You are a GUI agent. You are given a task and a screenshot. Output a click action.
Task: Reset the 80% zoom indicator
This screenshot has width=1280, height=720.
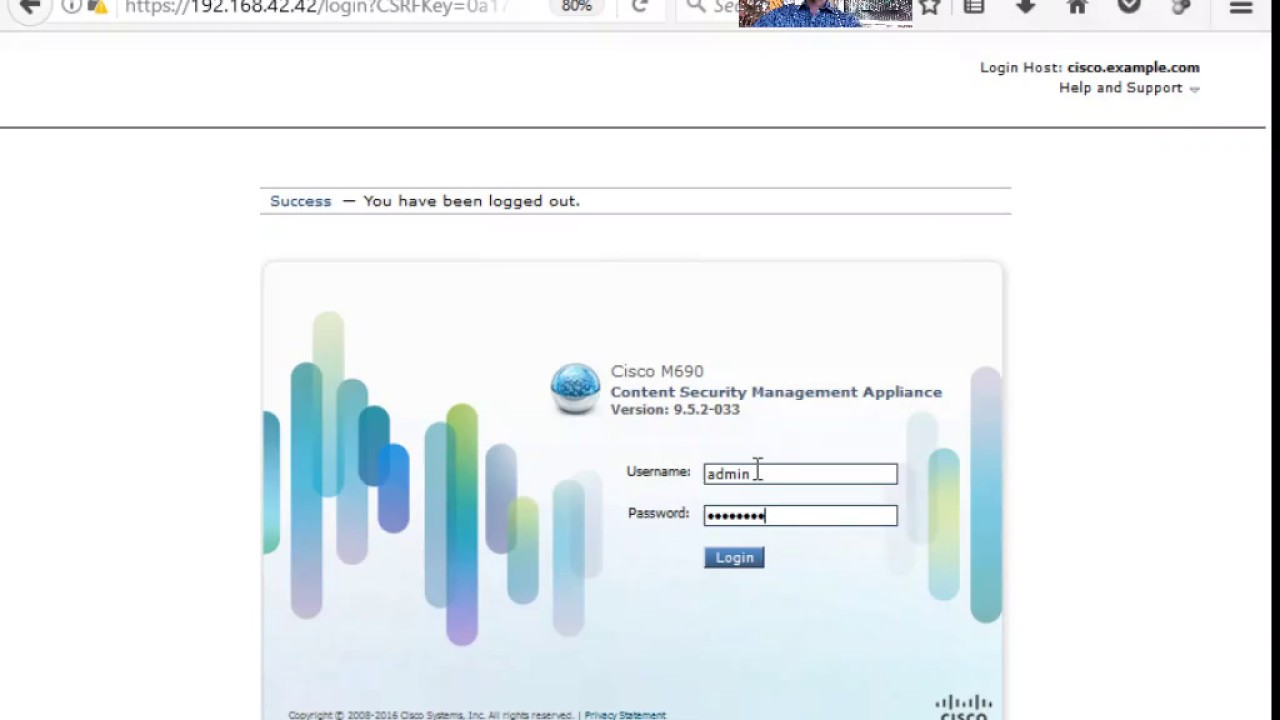(x=576, y=7)
